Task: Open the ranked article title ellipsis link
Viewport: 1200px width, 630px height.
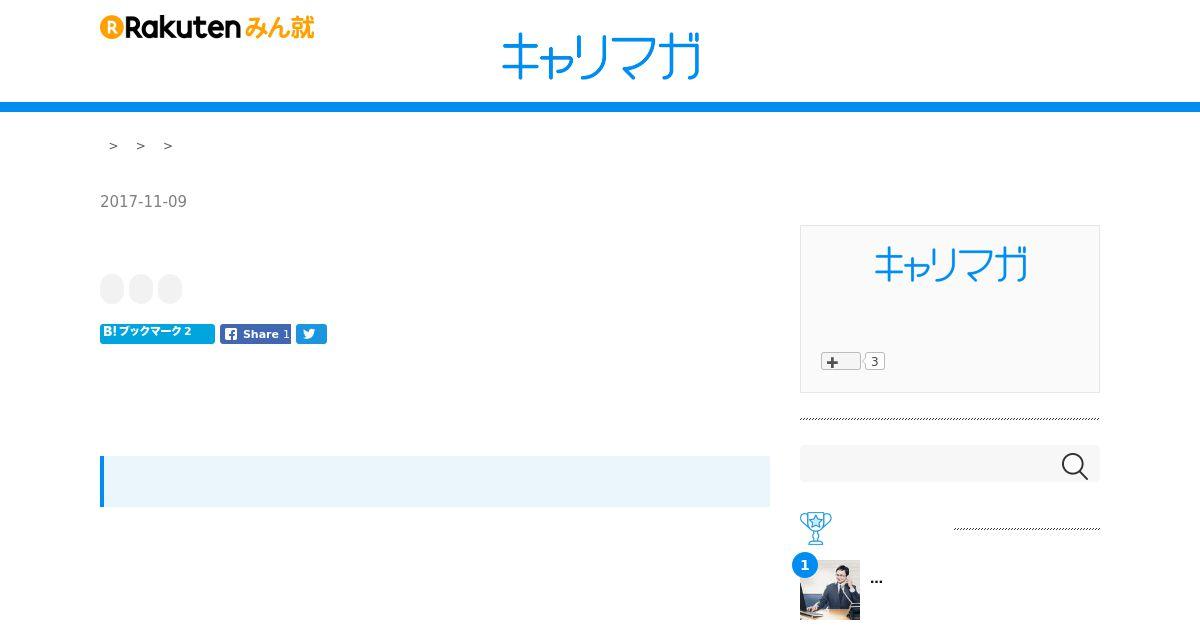Action: (x=876, y=580)
